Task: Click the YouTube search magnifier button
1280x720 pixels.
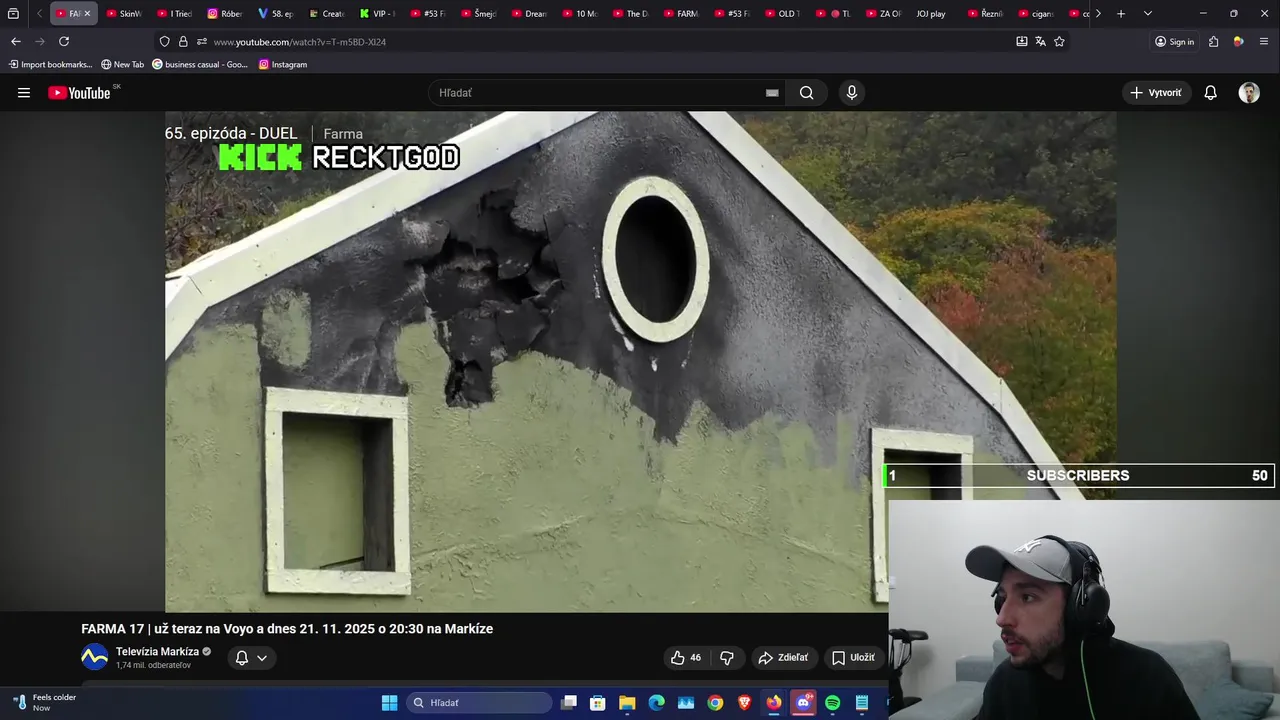Action: tap(806, 93)
